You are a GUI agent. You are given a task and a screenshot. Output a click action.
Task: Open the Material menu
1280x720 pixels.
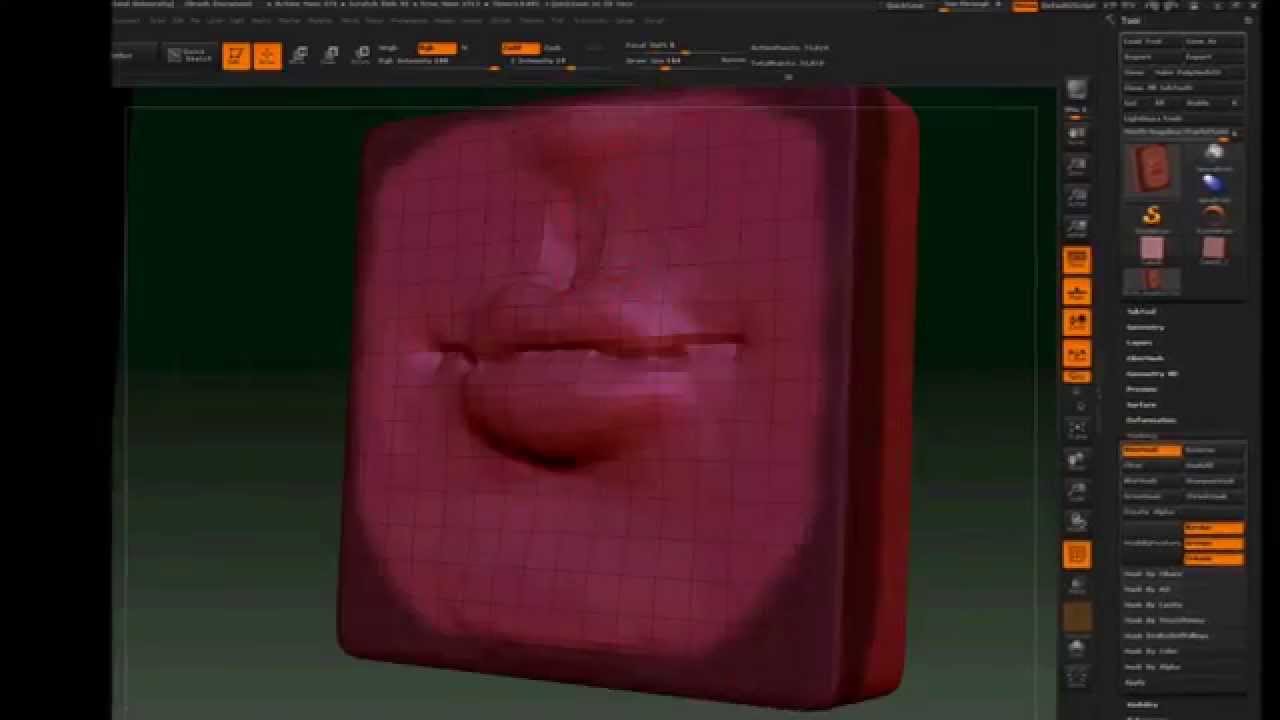[320, 20]
